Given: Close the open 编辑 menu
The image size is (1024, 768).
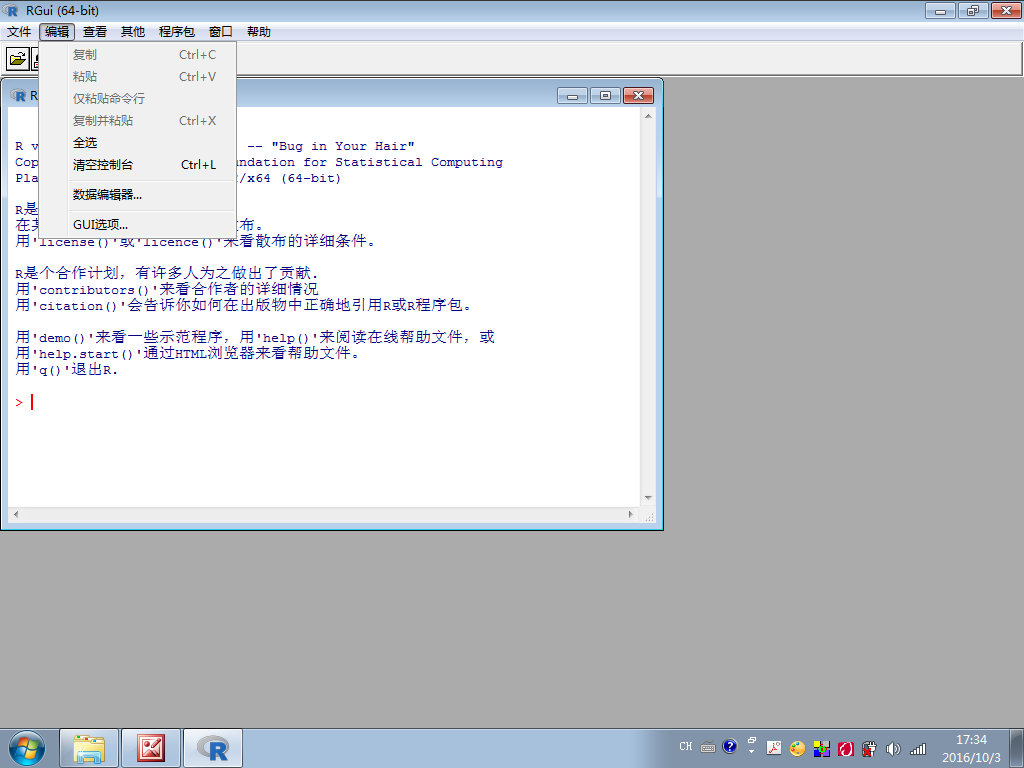Looking at the screenshot, I should pos(57,31).
